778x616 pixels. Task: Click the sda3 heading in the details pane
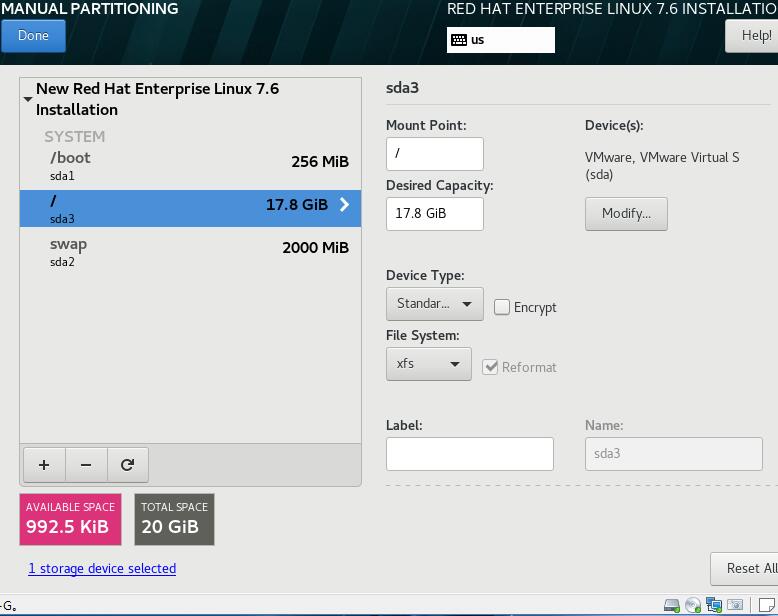(x=402, y=88)
